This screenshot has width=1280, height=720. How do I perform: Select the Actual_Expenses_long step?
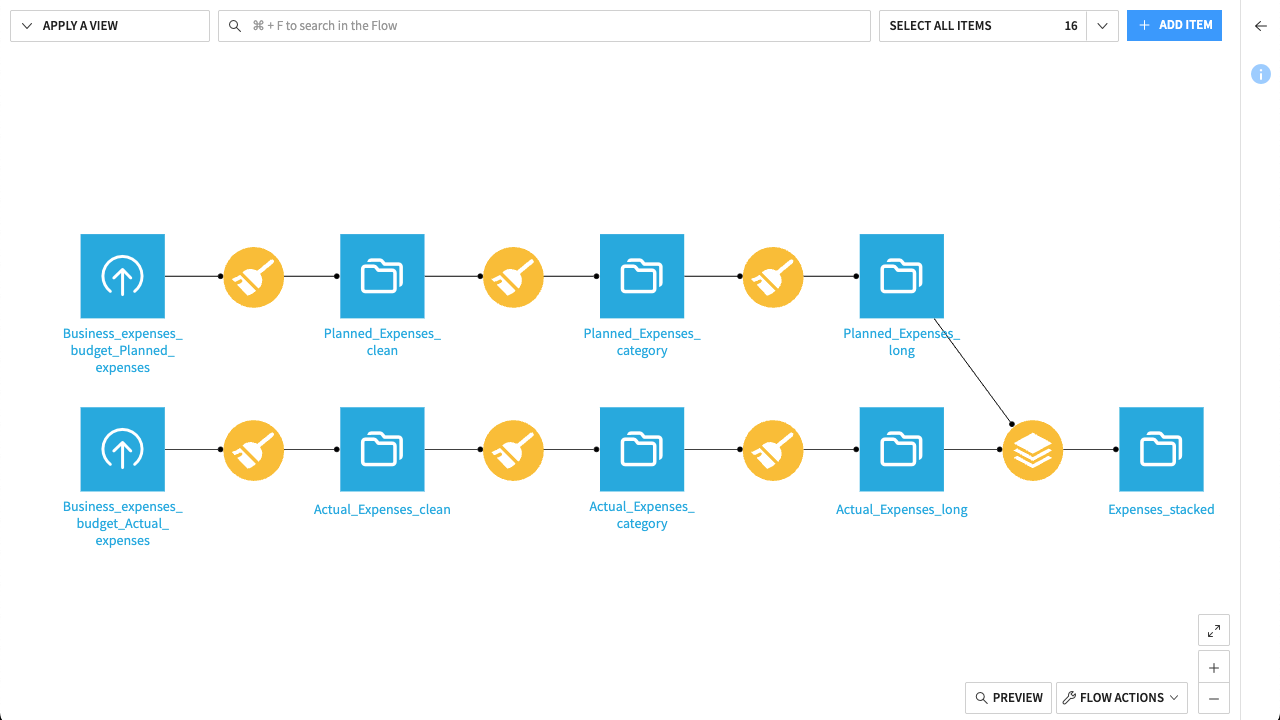[x=901, y=449]
